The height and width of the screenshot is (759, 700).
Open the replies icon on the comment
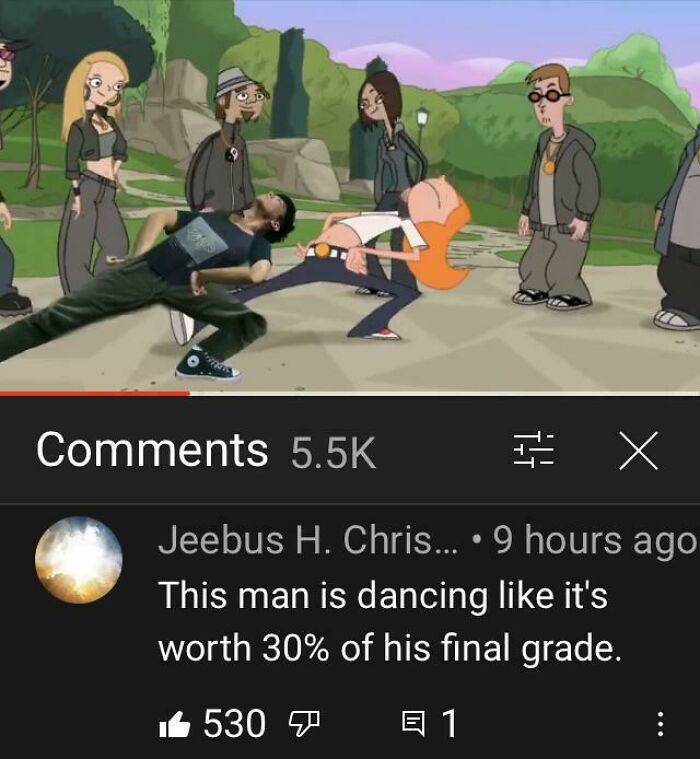click(414, 724)
